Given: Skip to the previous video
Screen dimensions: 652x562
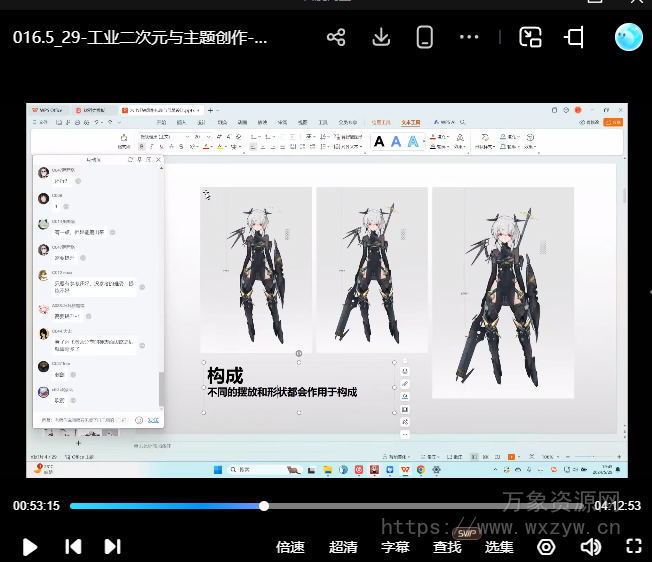Looking at the screenshot, I should 73,547.
